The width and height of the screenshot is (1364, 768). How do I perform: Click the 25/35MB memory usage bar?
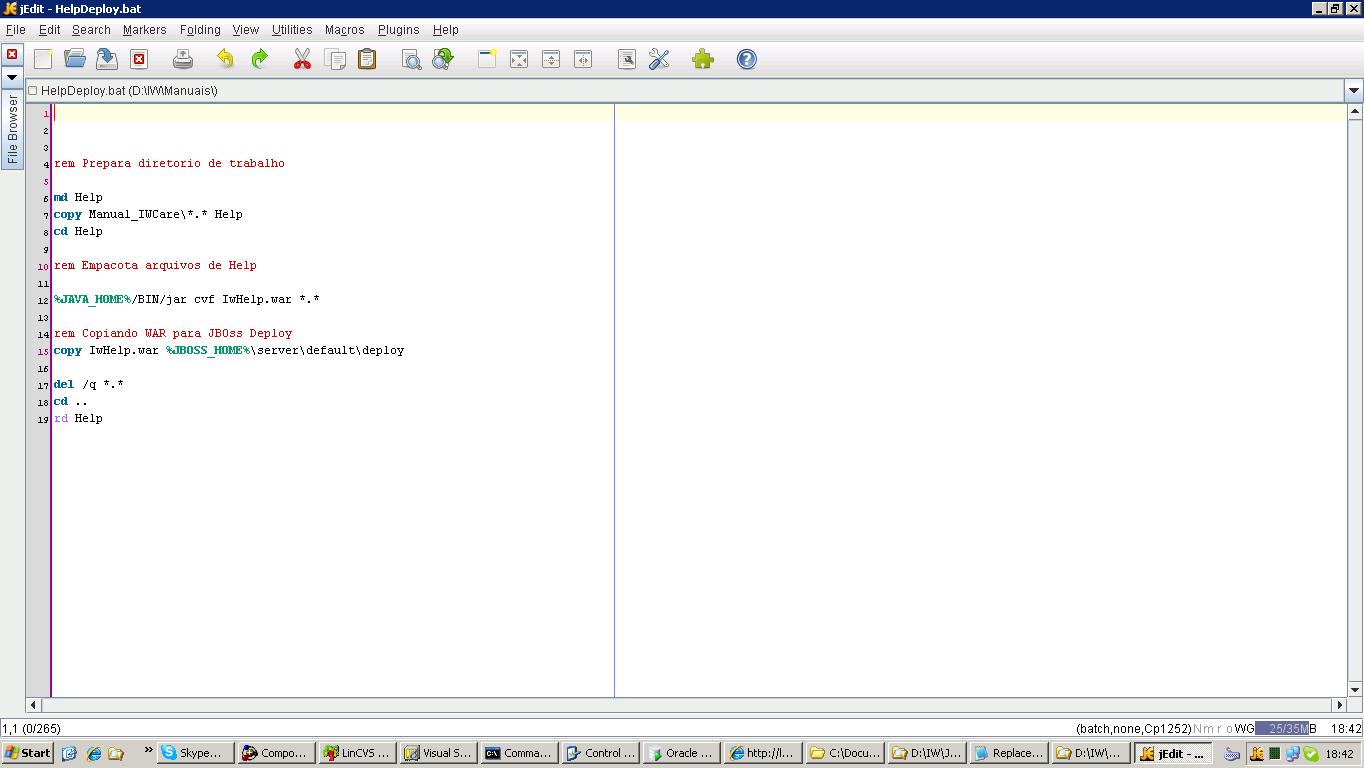click(1286, 729)
